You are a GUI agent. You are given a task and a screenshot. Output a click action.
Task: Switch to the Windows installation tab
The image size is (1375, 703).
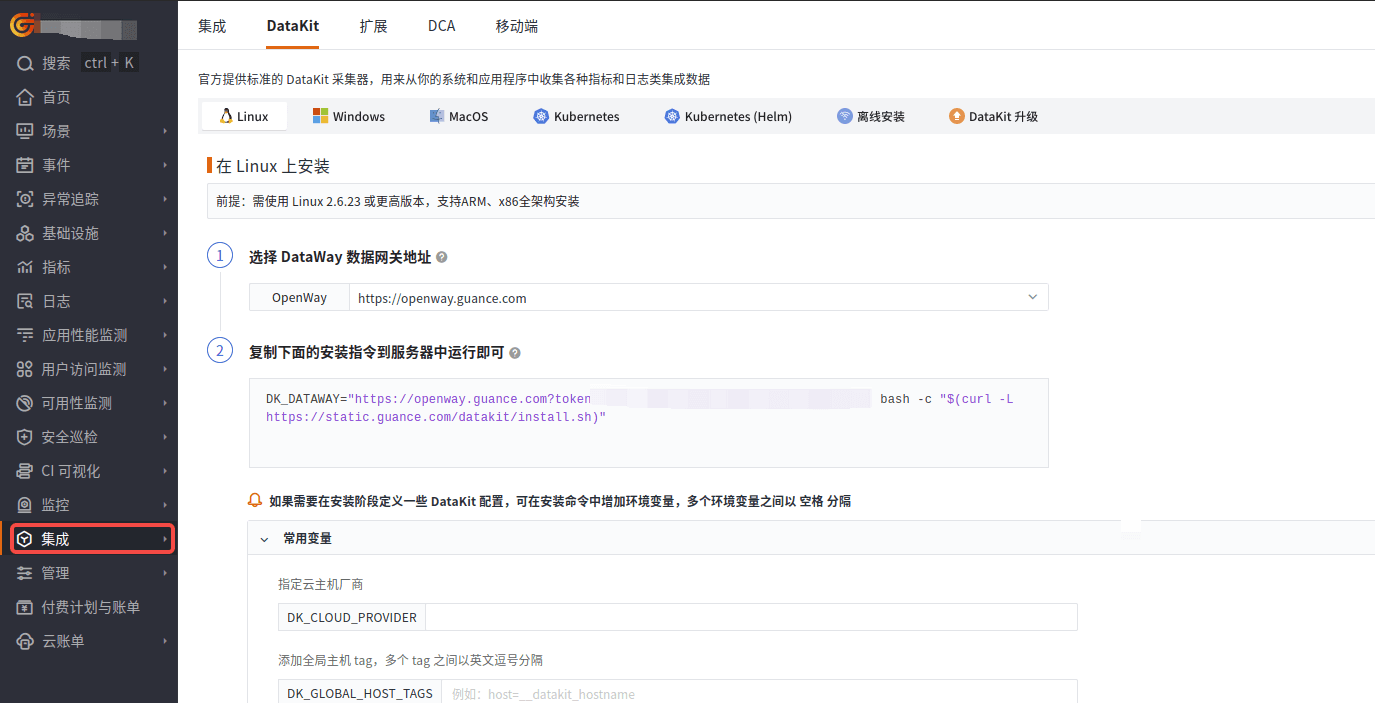(x=348, y=115)
